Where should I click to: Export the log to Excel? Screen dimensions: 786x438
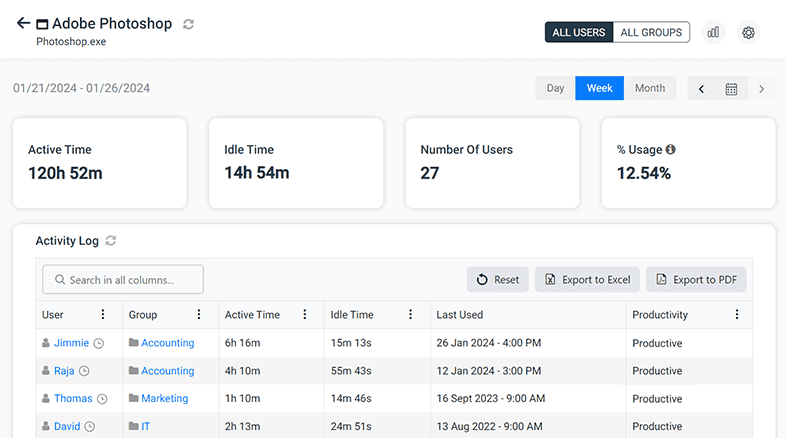587,280
